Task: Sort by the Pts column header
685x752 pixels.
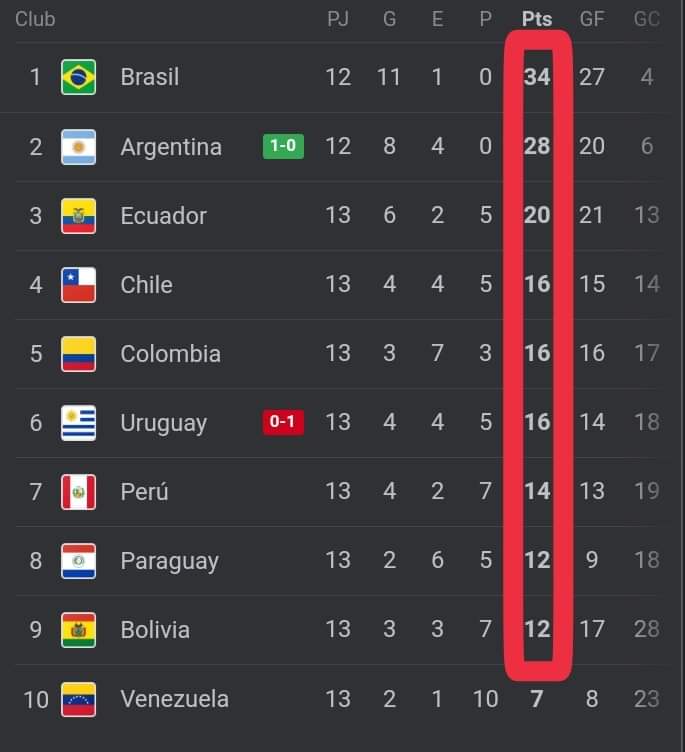Action: pyautogui.click(x=537, y=19)
